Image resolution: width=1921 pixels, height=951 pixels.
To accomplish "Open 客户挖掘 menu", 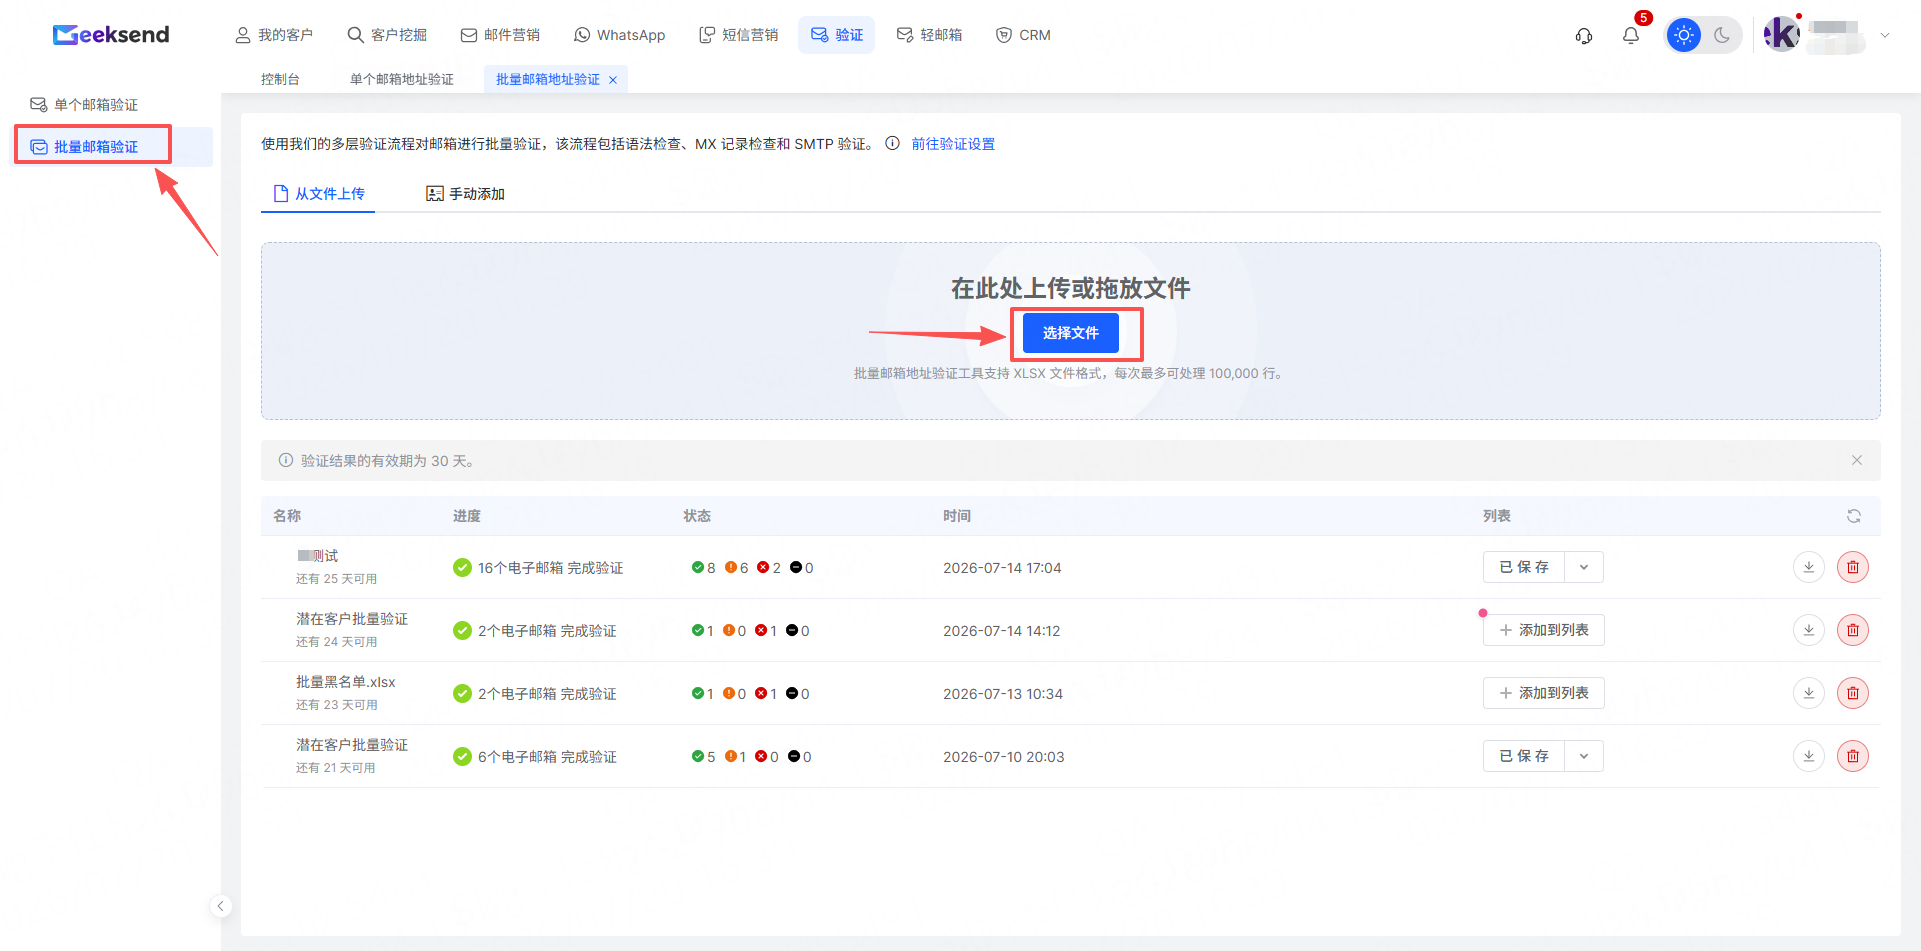I will click(387, 35).
